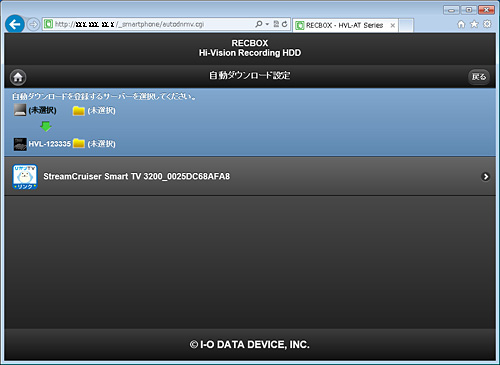Open StreamCruiser entry with chevron arrow
Viewport: 500px width, 365px height.
click(x=486, y=177)
